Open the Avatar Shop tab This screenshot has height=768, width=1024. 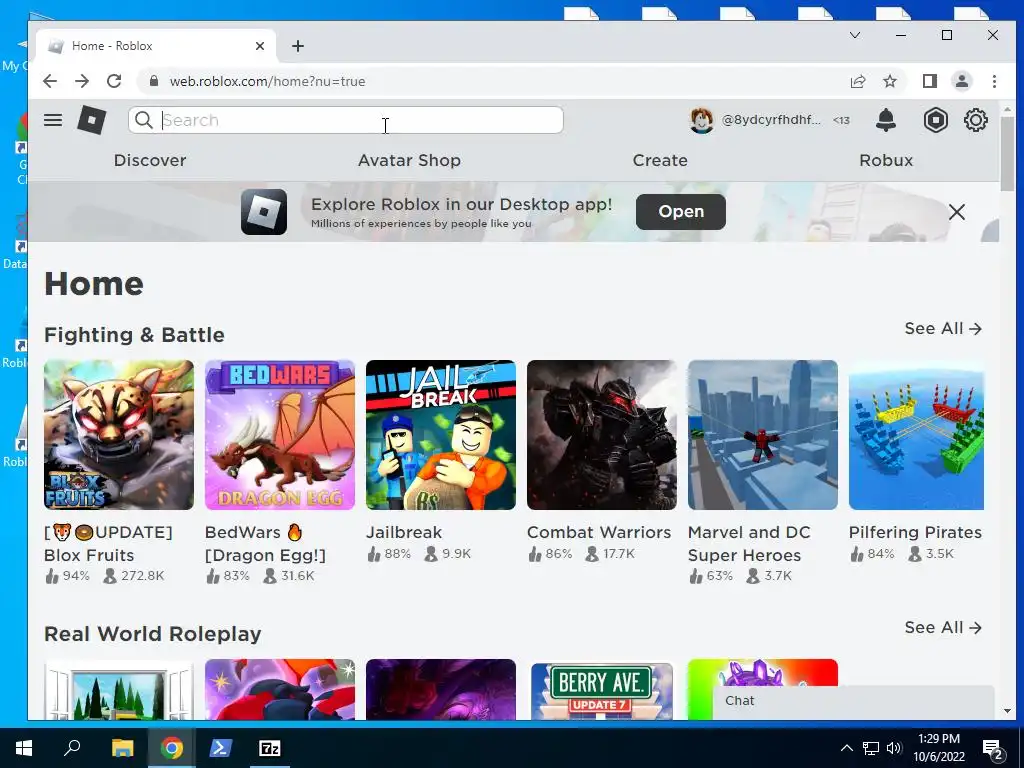(409, 160)
